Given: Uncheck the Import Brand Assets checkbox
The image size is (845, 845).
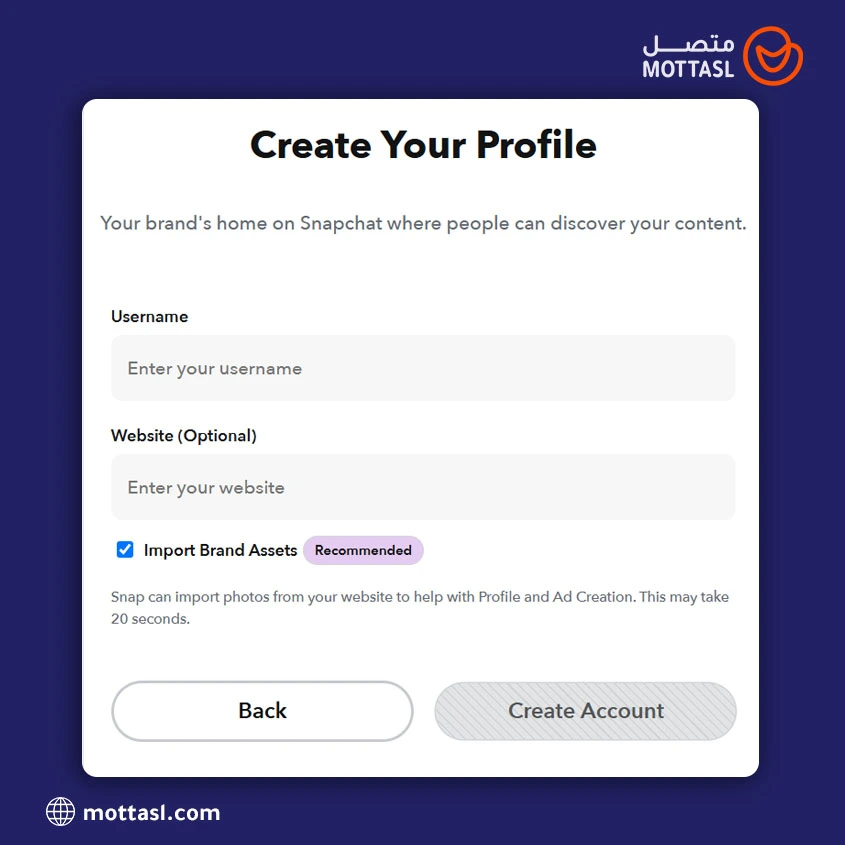Looking at the screenshot, I should (x=125, y=550).
